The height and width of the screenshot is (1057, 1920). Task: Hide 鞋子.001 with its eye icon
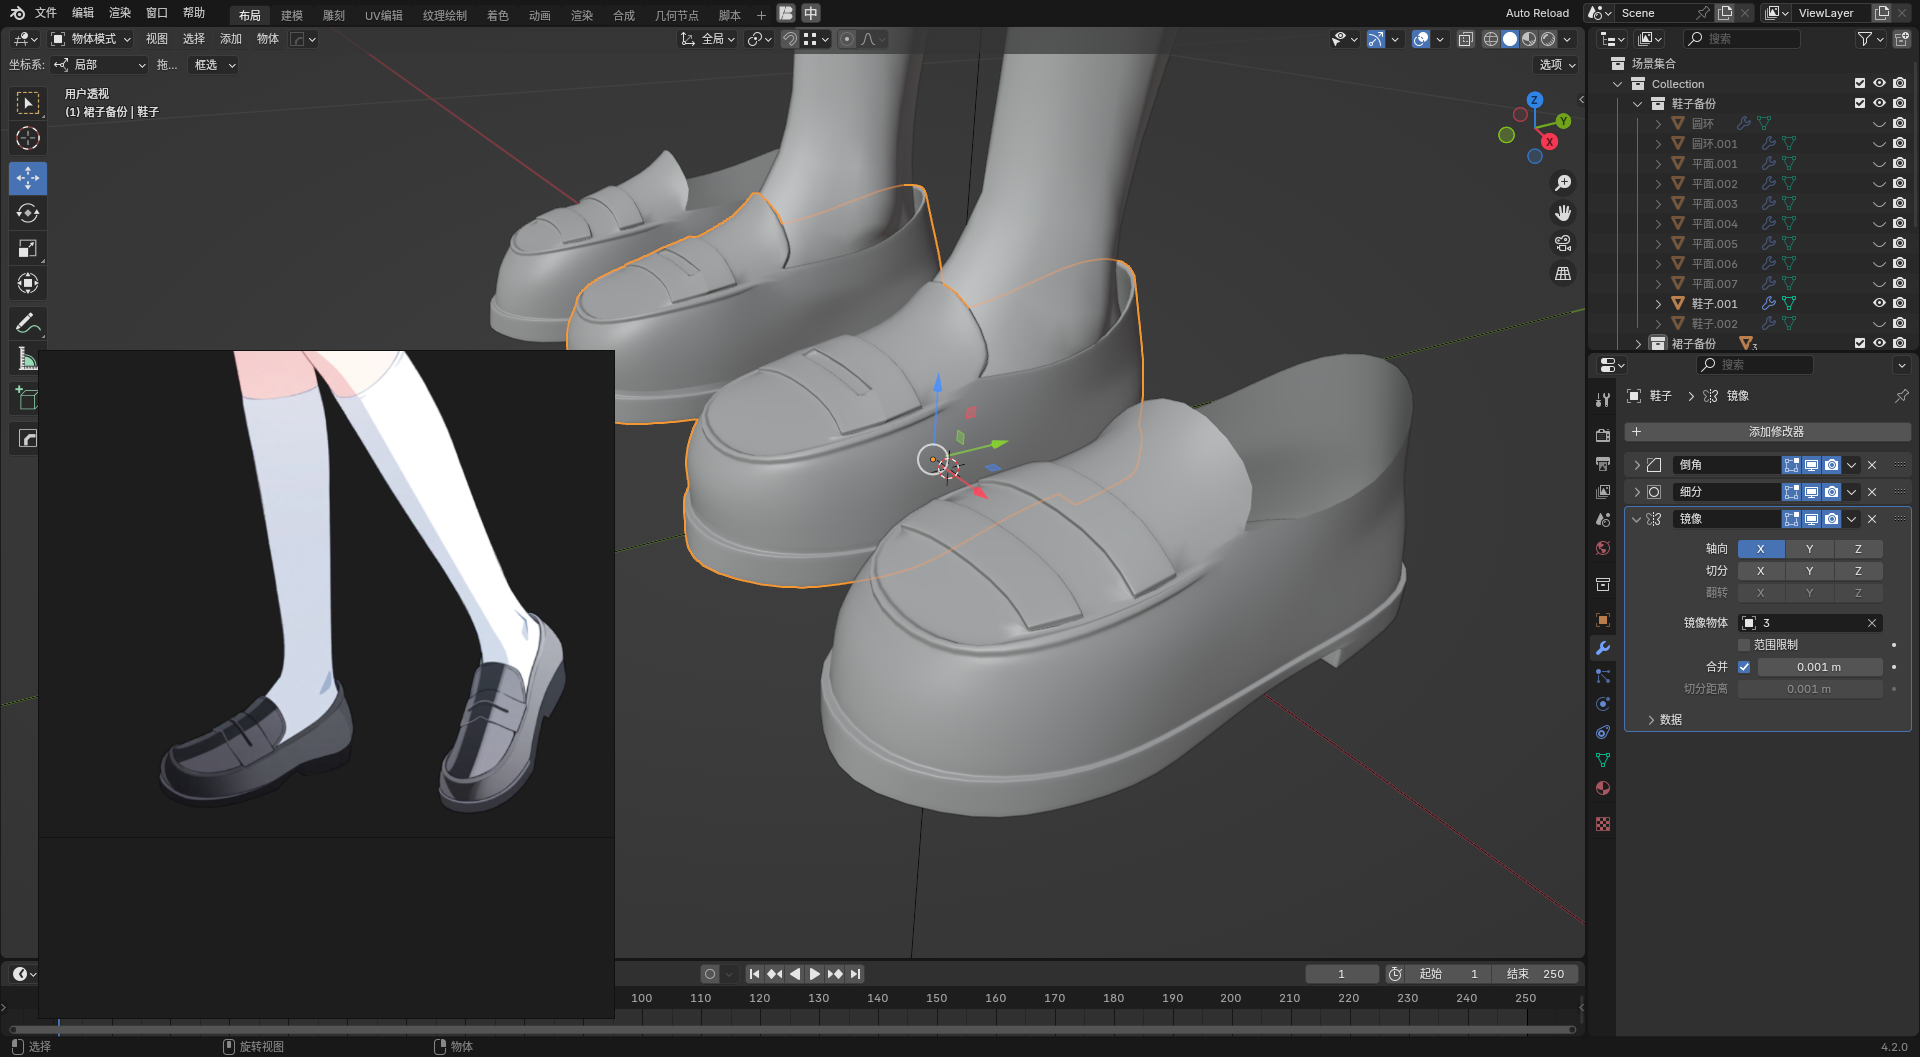pyautogui.click(x=1879, y=303)
